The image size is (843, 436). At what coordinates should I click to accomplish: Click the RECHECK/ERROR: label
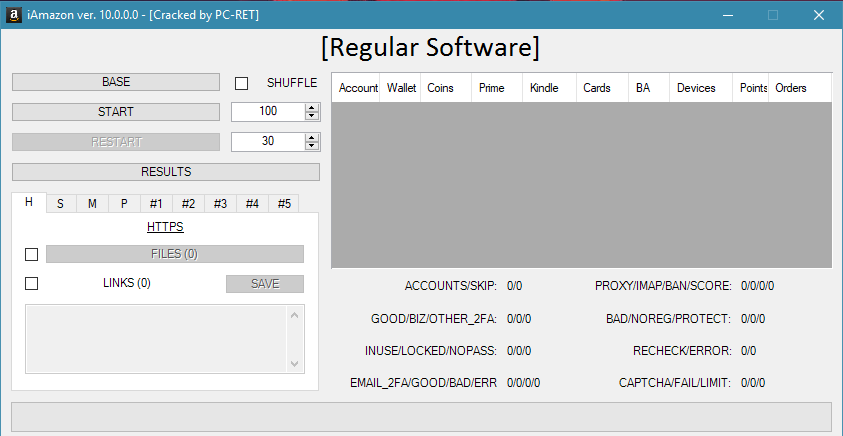click(682, 351)
